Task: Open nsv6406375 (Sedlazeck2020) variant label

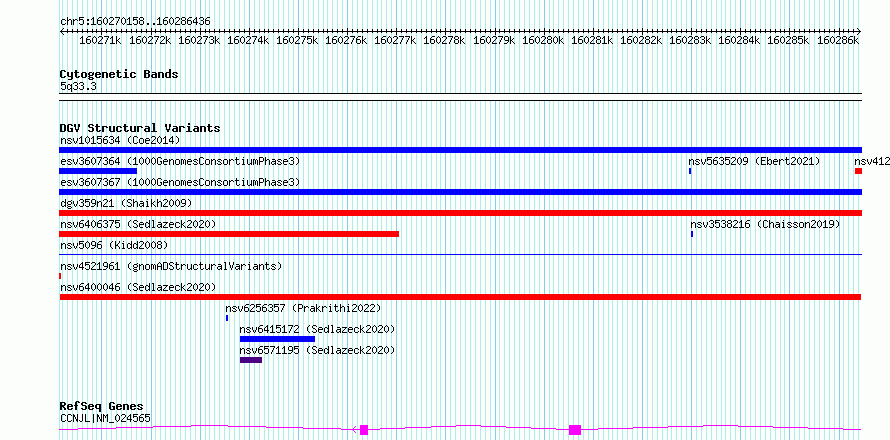Action: 138,225
